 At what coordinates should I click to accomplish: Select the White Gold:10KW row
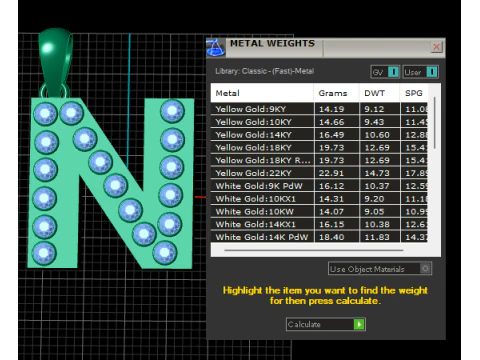[x=319, y=211]
